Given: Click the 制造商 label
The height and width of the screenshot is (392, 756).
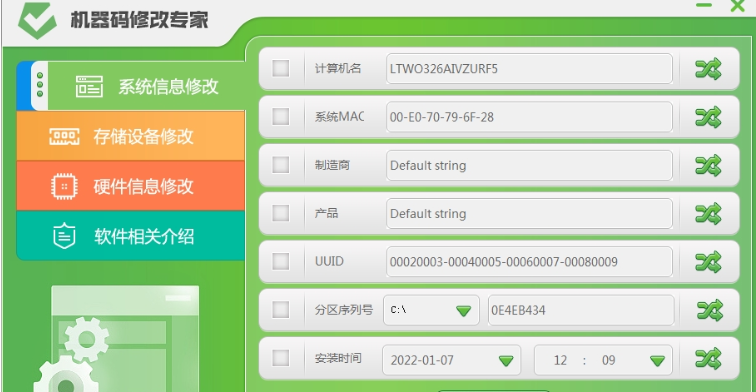Looking at the screenshot, I should [332, 165].
